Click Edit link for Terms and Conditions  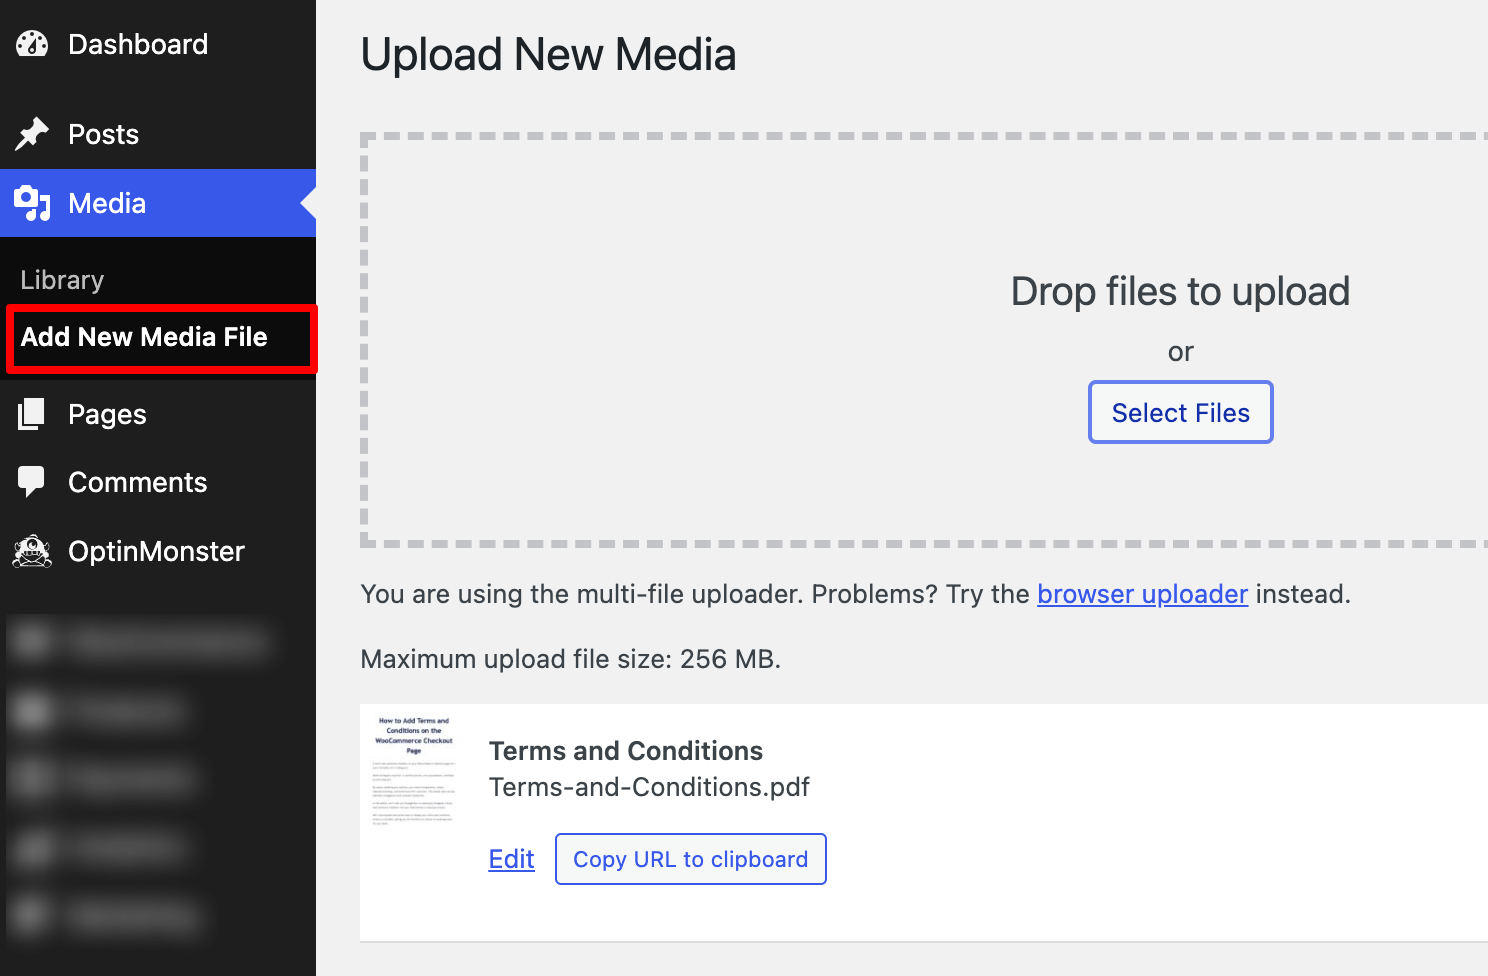[x=511, y=859]
